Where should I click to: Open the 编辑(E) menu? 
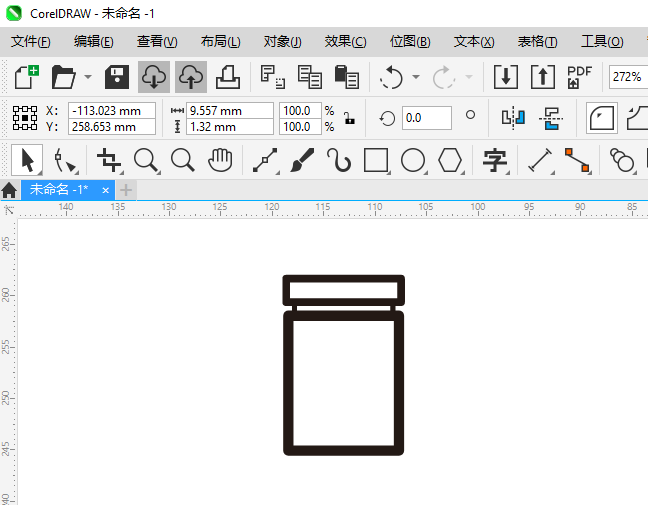coord(94,41)
